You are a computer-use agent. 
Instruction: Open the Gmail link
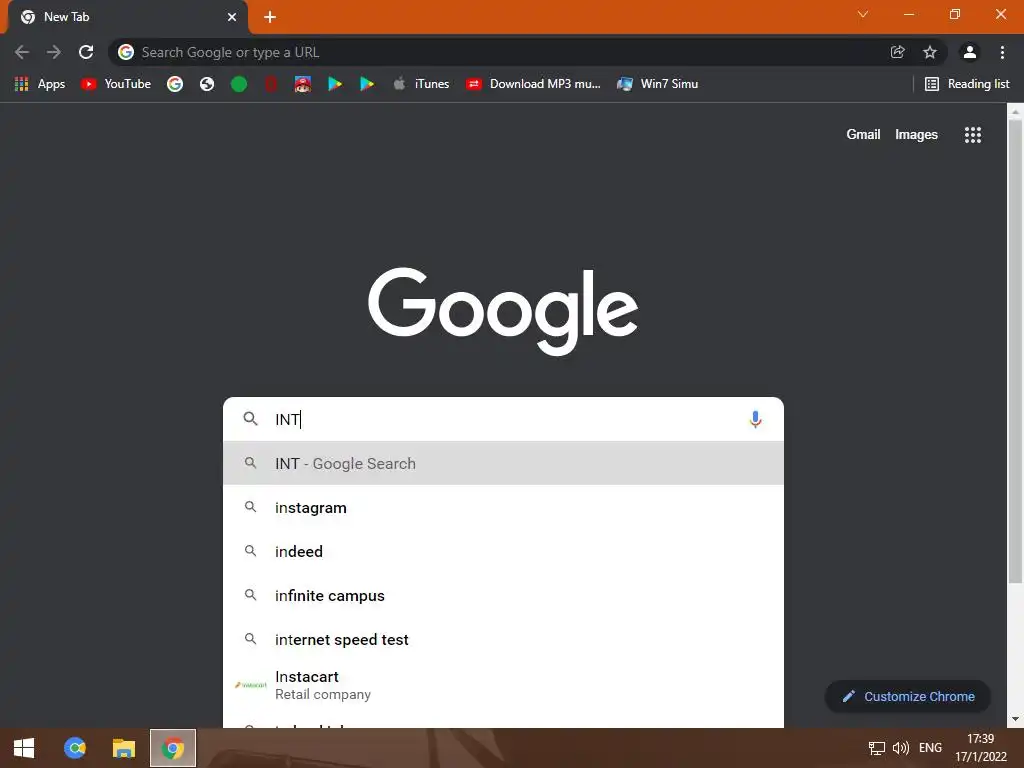click(x=863, y=135)
